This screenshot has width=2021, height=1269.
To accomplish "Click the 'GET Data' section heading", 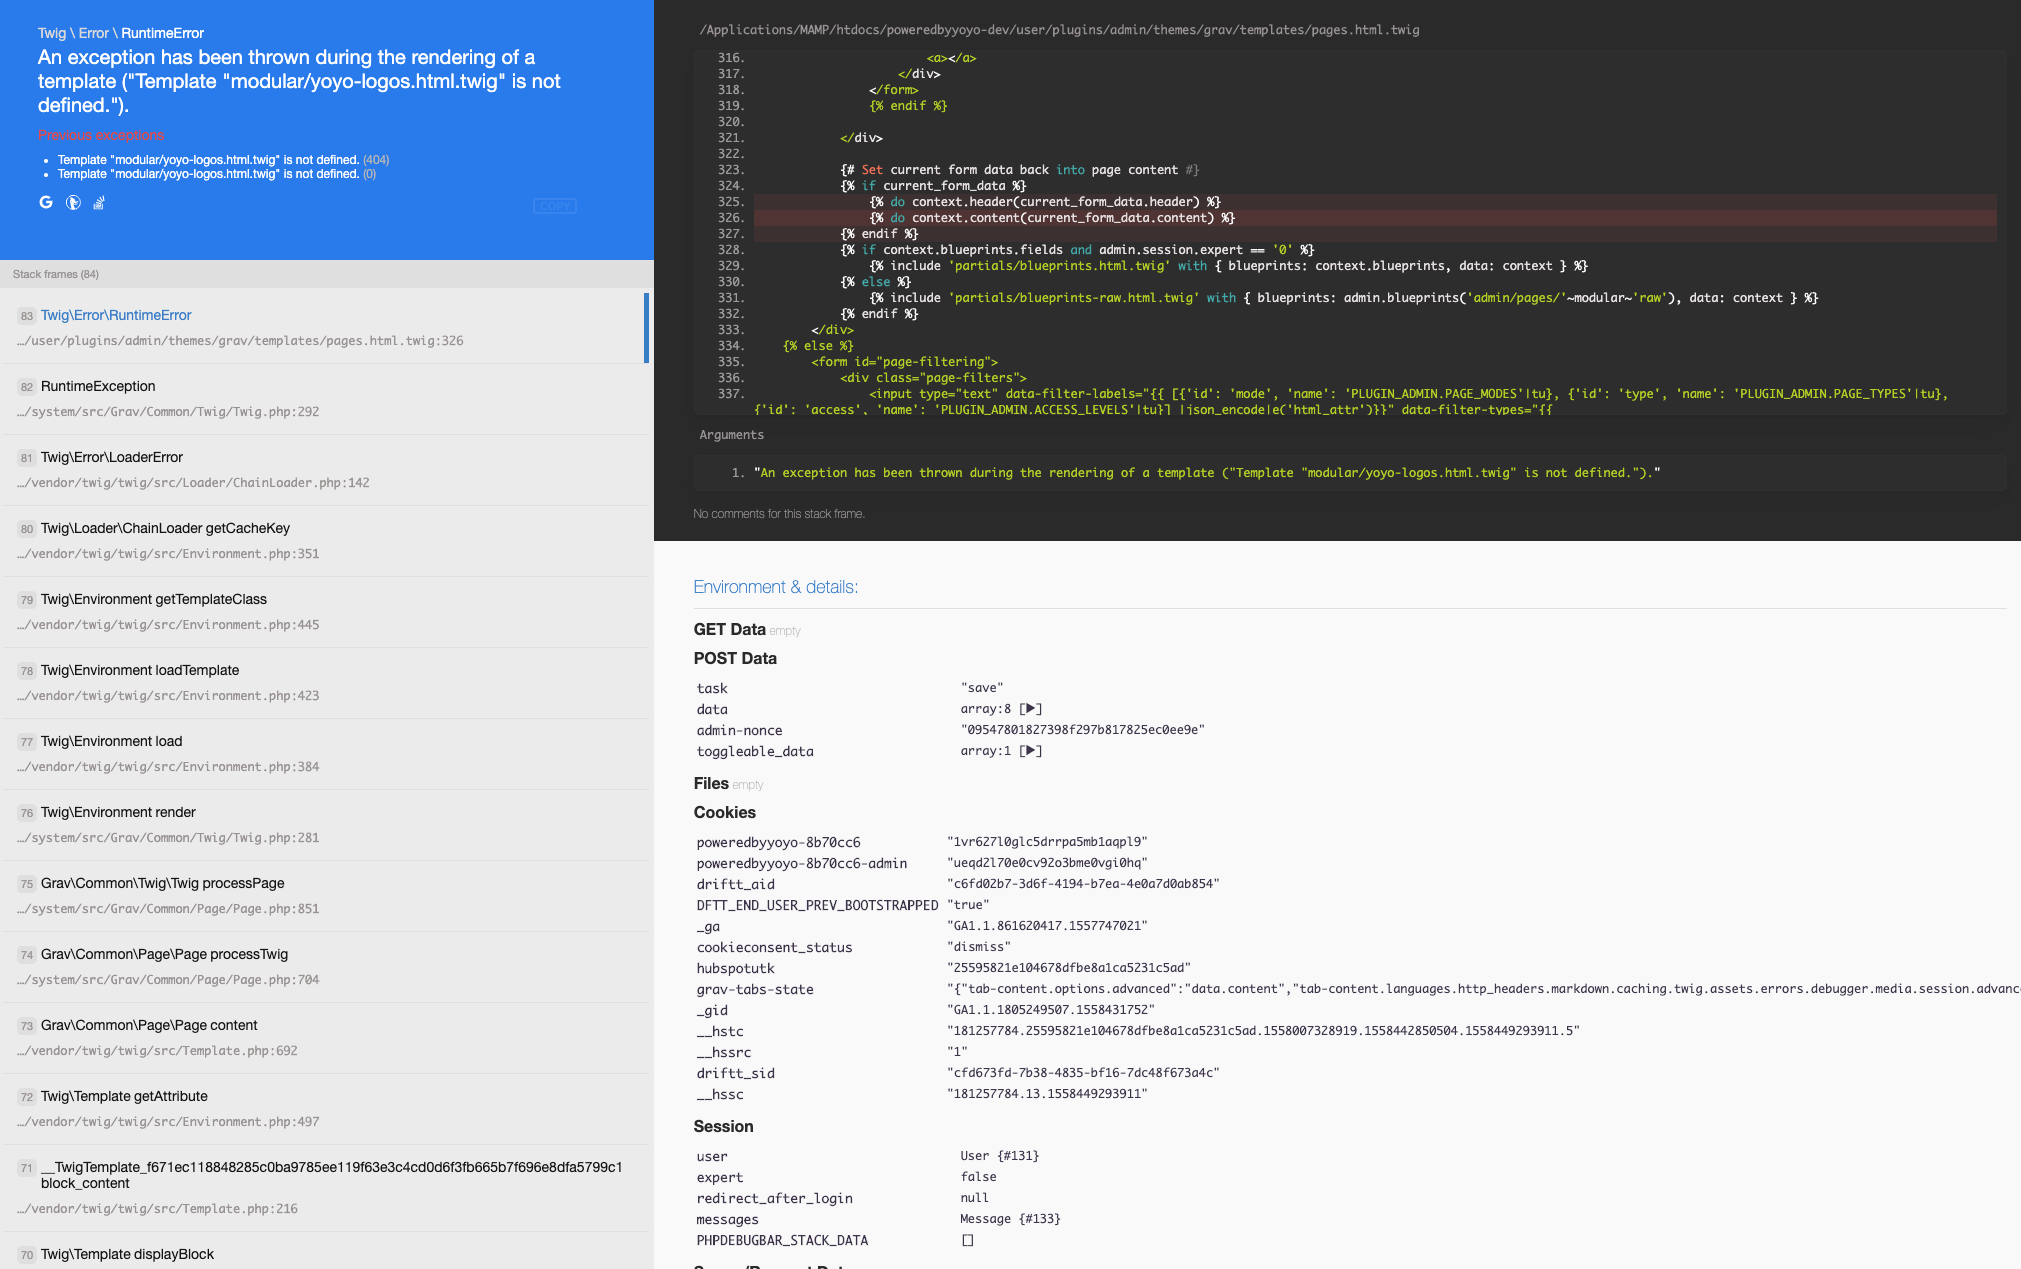I will click(729, 629).
